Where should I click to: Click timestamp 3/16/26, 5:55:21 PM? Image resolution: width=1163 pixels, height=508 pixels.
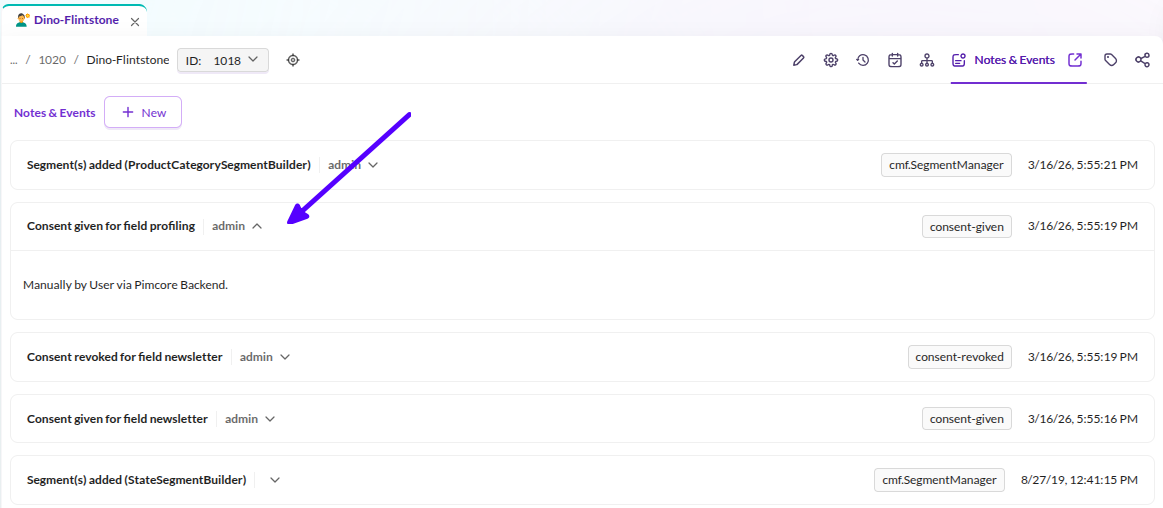coord(1083,165)
